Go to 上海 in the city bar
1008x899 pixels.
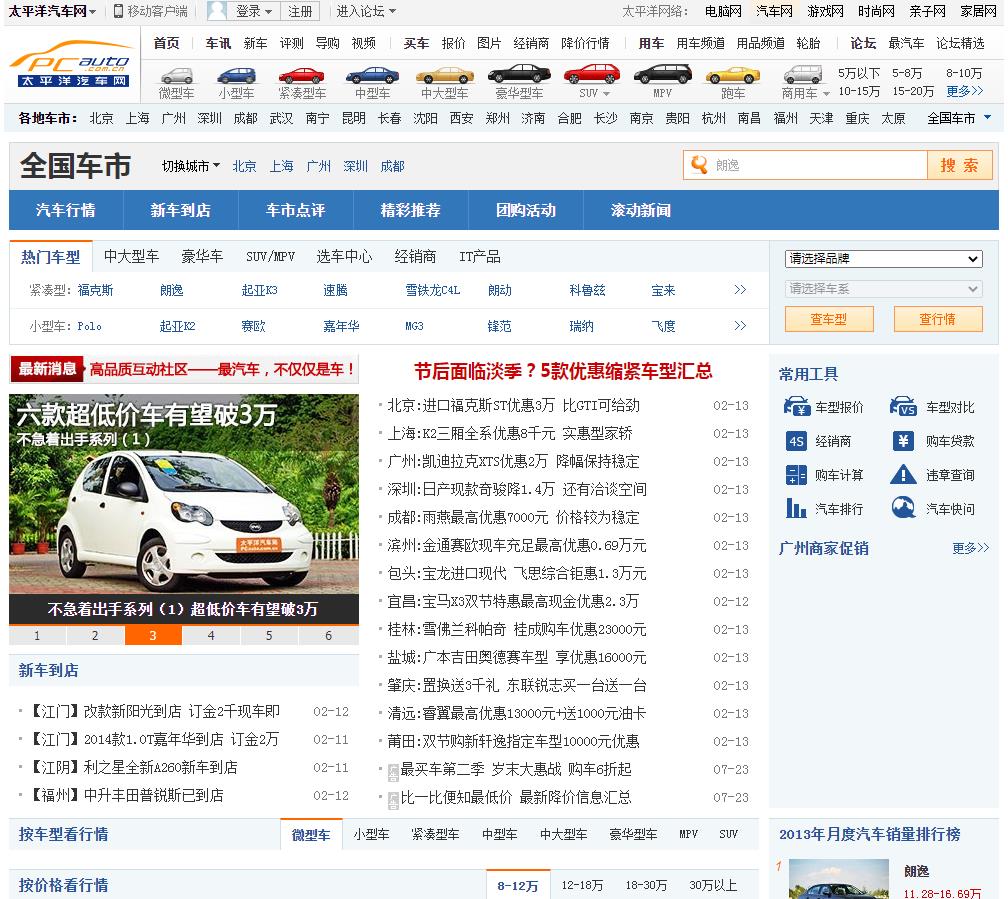coord(137,118)
